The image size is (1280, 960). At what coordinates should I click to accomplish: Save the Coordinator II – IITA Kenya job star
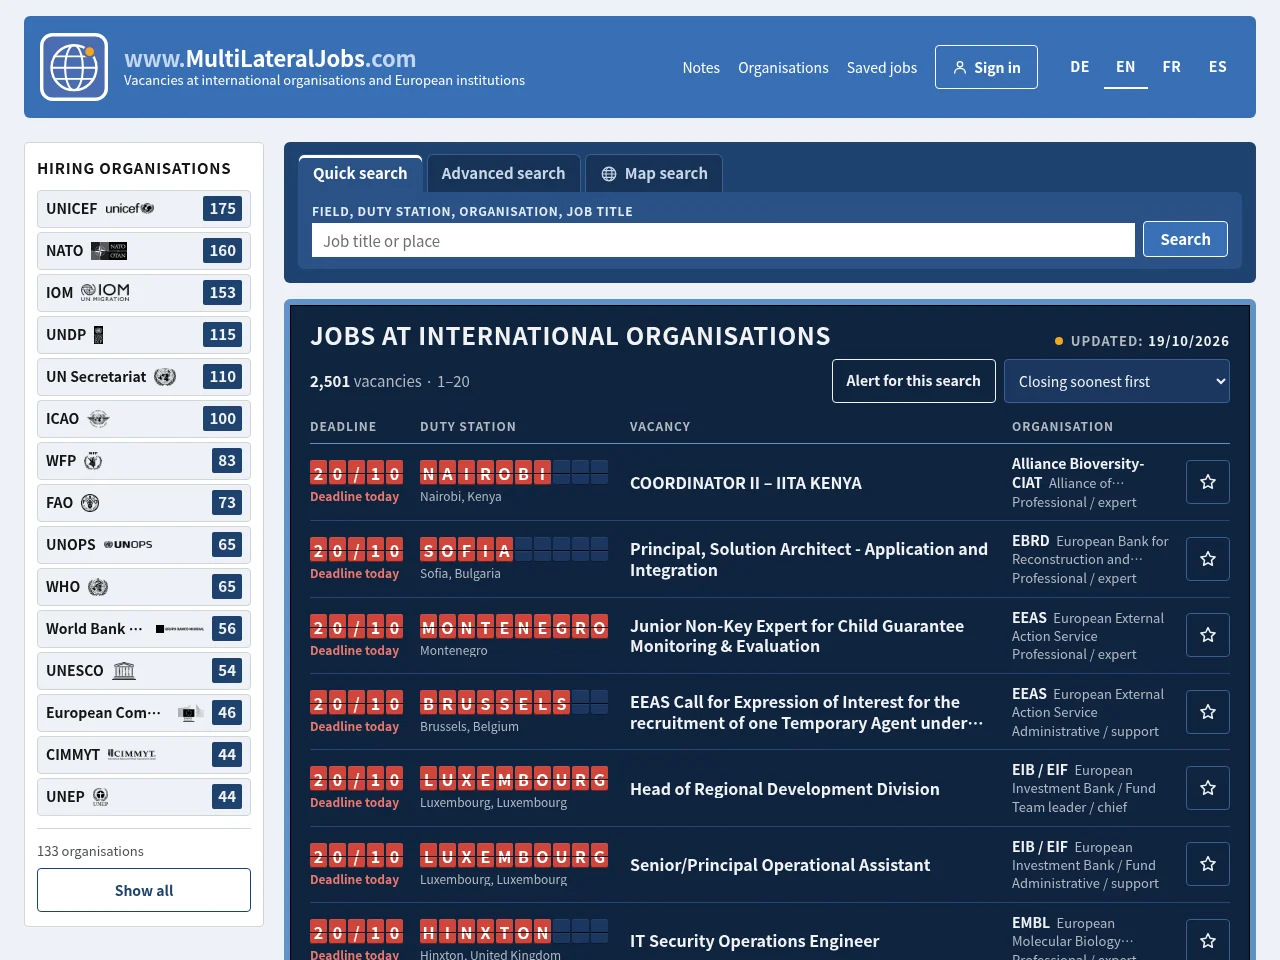(x=1208, y=482)
